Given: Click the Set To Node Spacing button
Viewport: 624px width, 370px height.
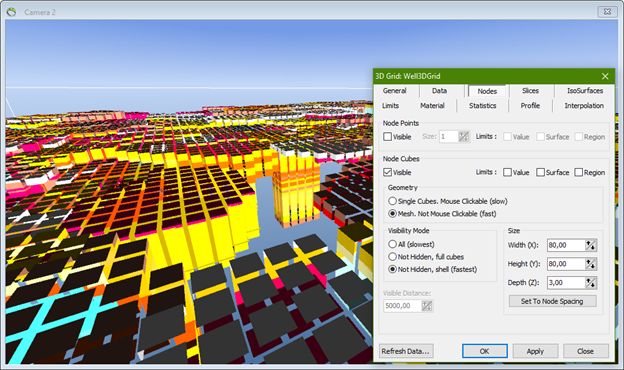Looking at the screenshot, I should 552,301.
